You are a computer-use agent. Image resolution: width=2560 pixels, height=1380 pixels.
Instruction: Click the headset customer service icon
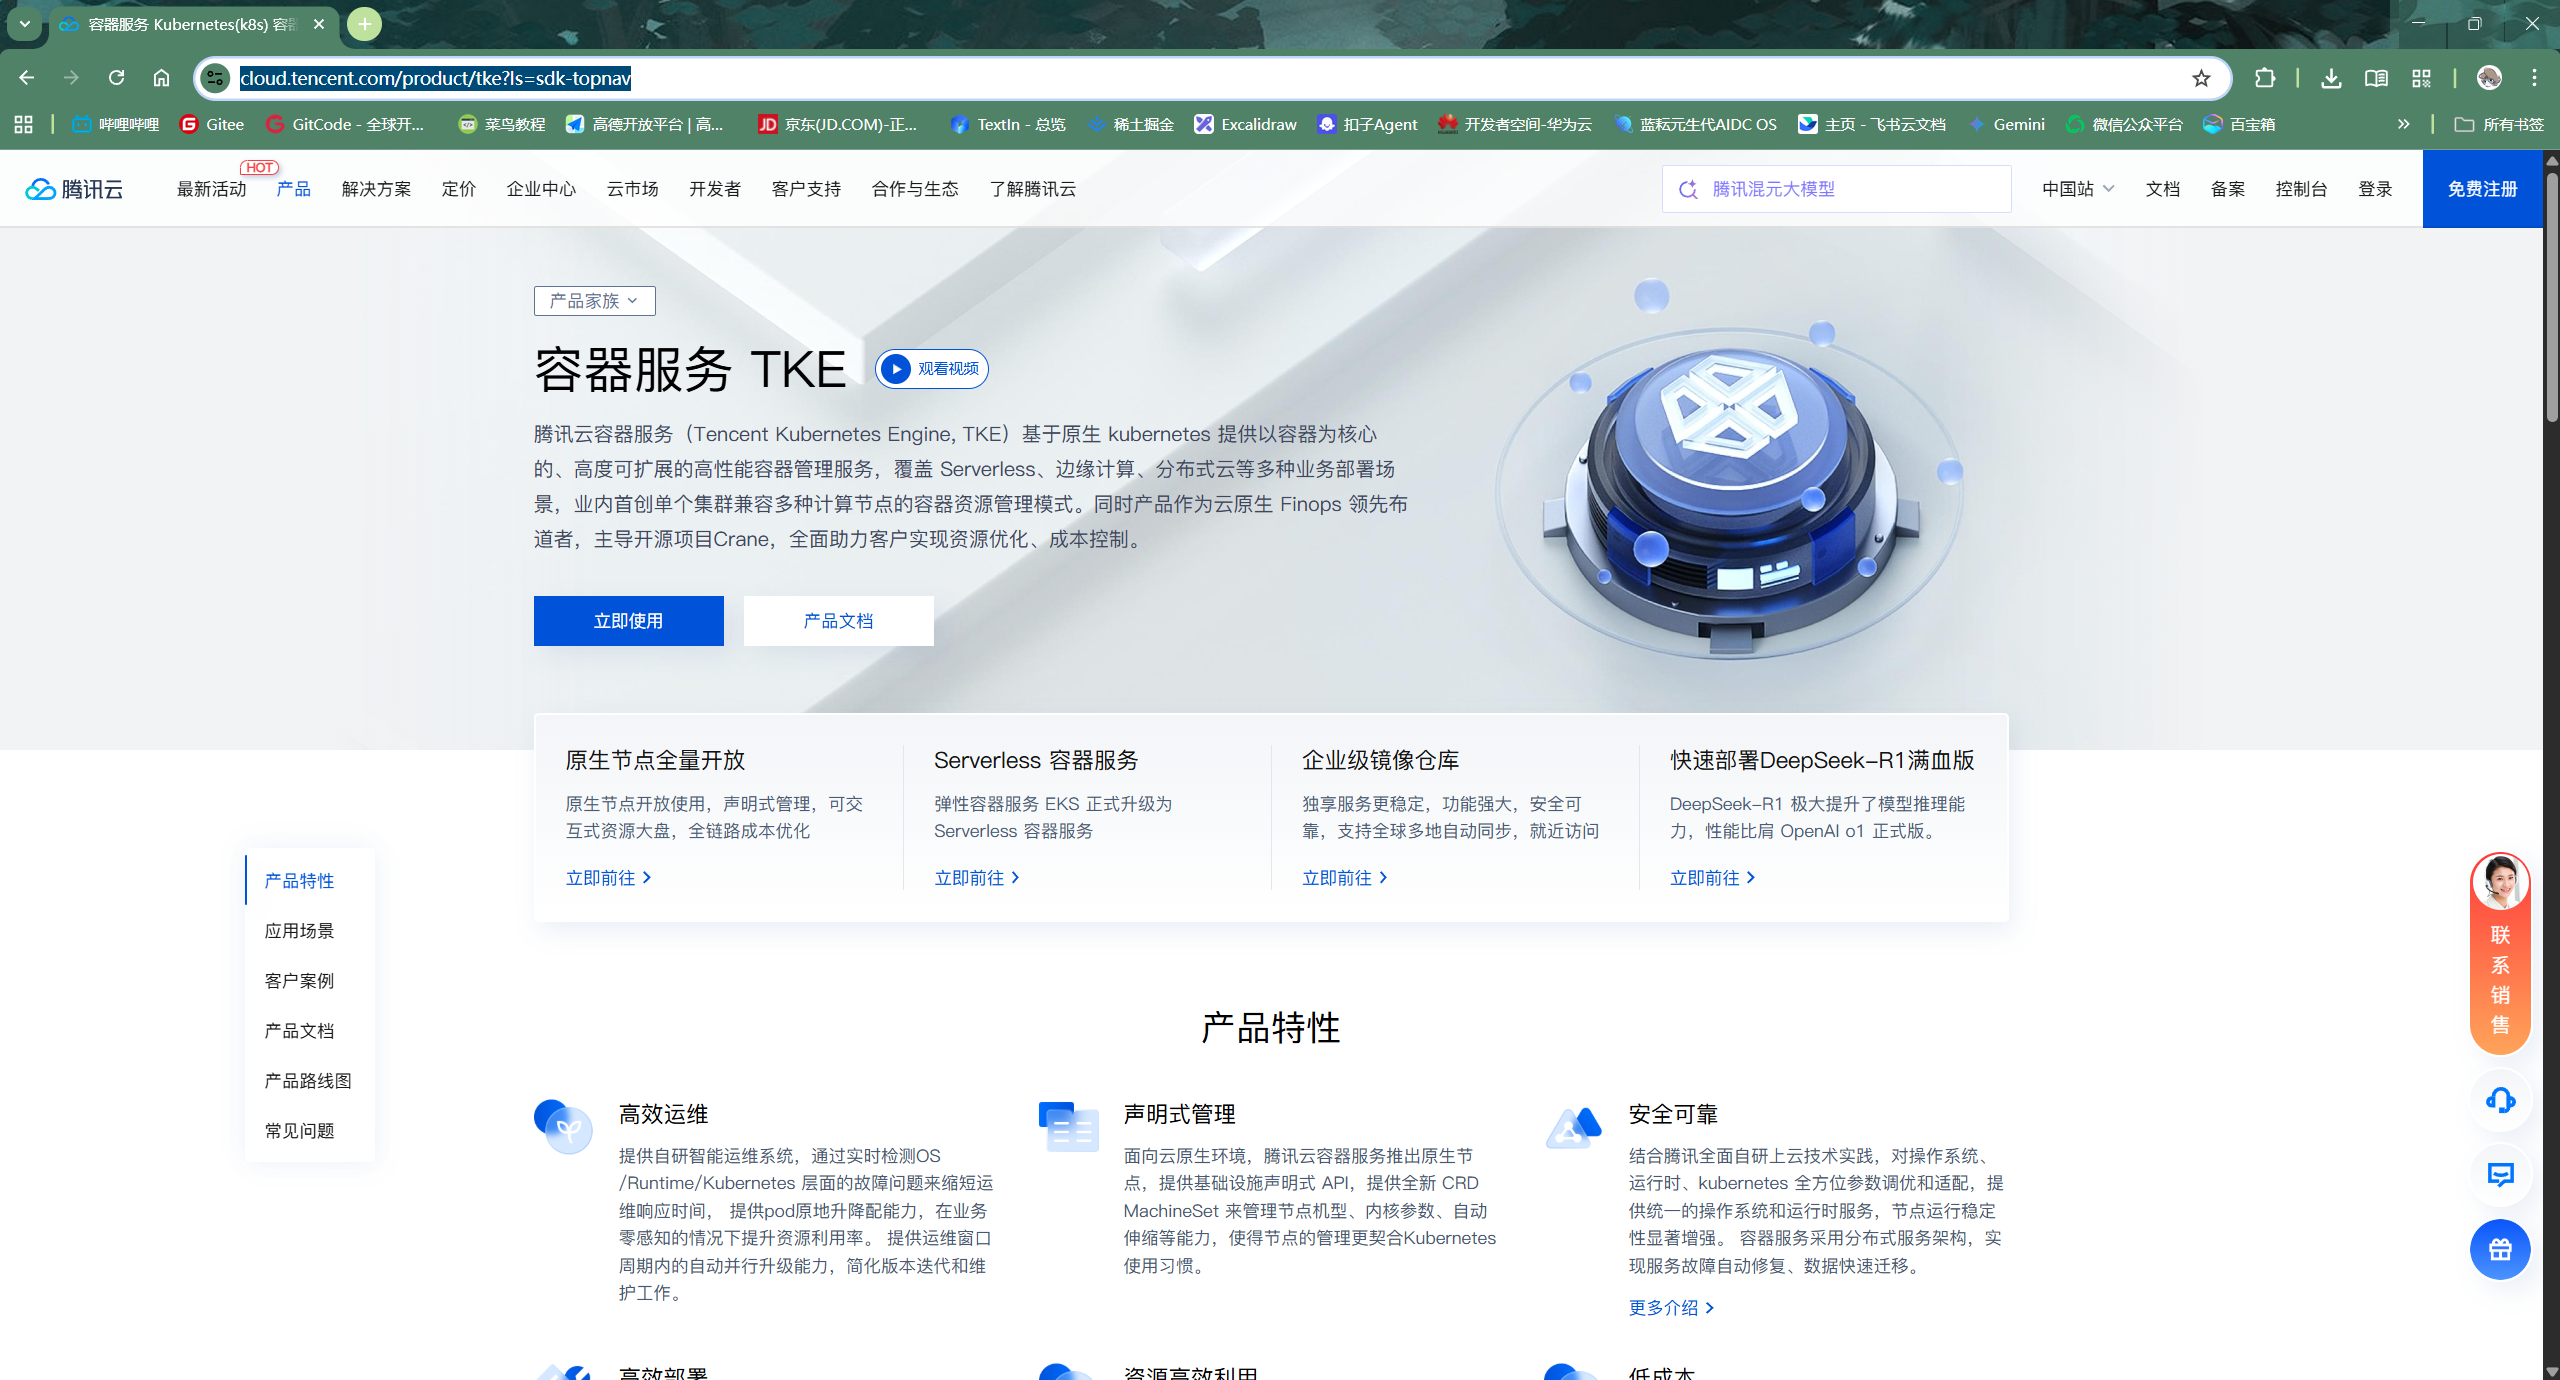tap(2500, 1101)
